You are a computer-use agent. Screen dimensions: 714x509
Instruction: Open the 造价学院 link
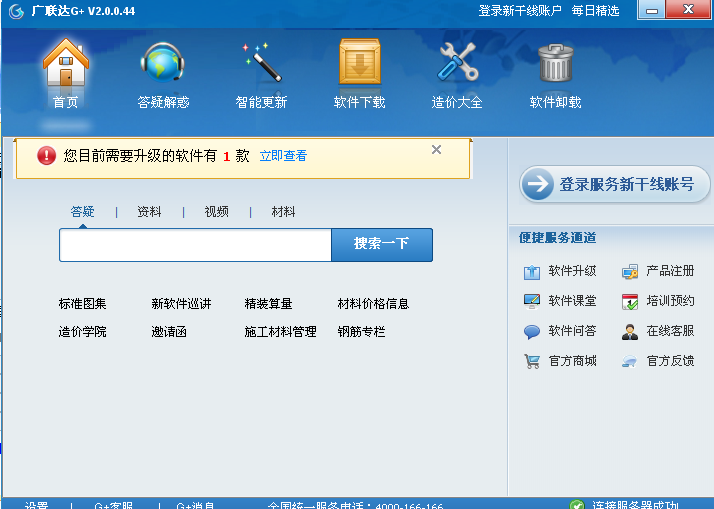82,332
